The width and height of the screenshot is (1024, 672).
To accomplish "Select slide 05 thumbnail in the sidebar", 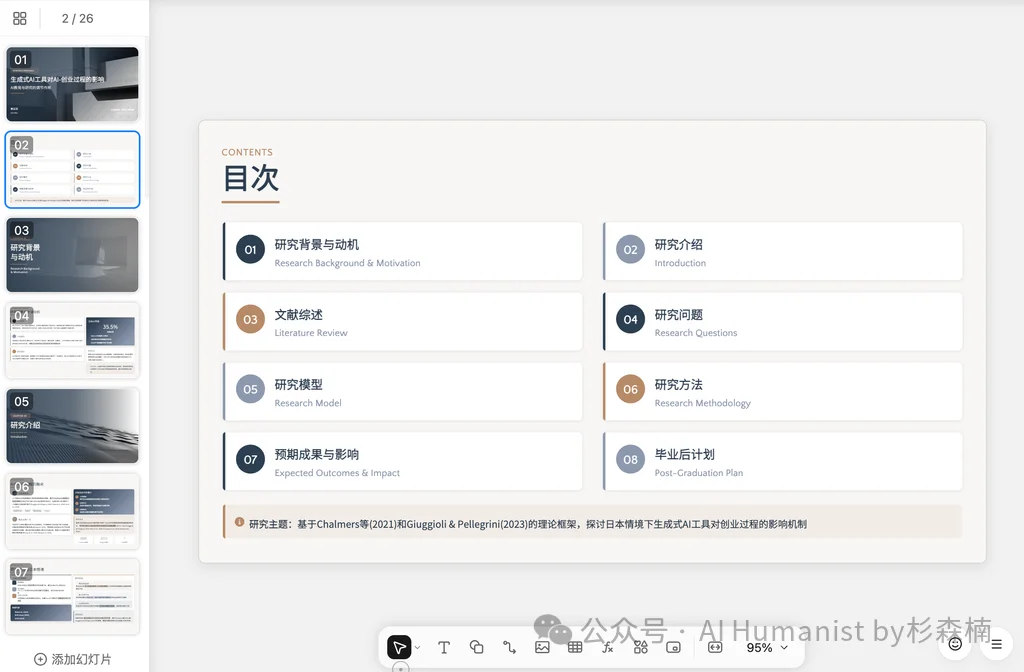I will [x=71, y=425].
